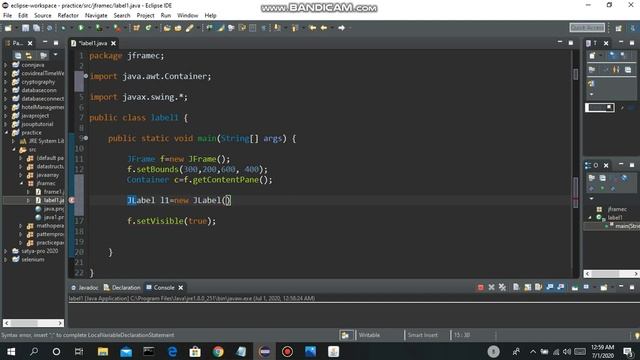Switch to the Declaration tab
640x360 pixels.
pyautogui.click(x=122, y=288)
